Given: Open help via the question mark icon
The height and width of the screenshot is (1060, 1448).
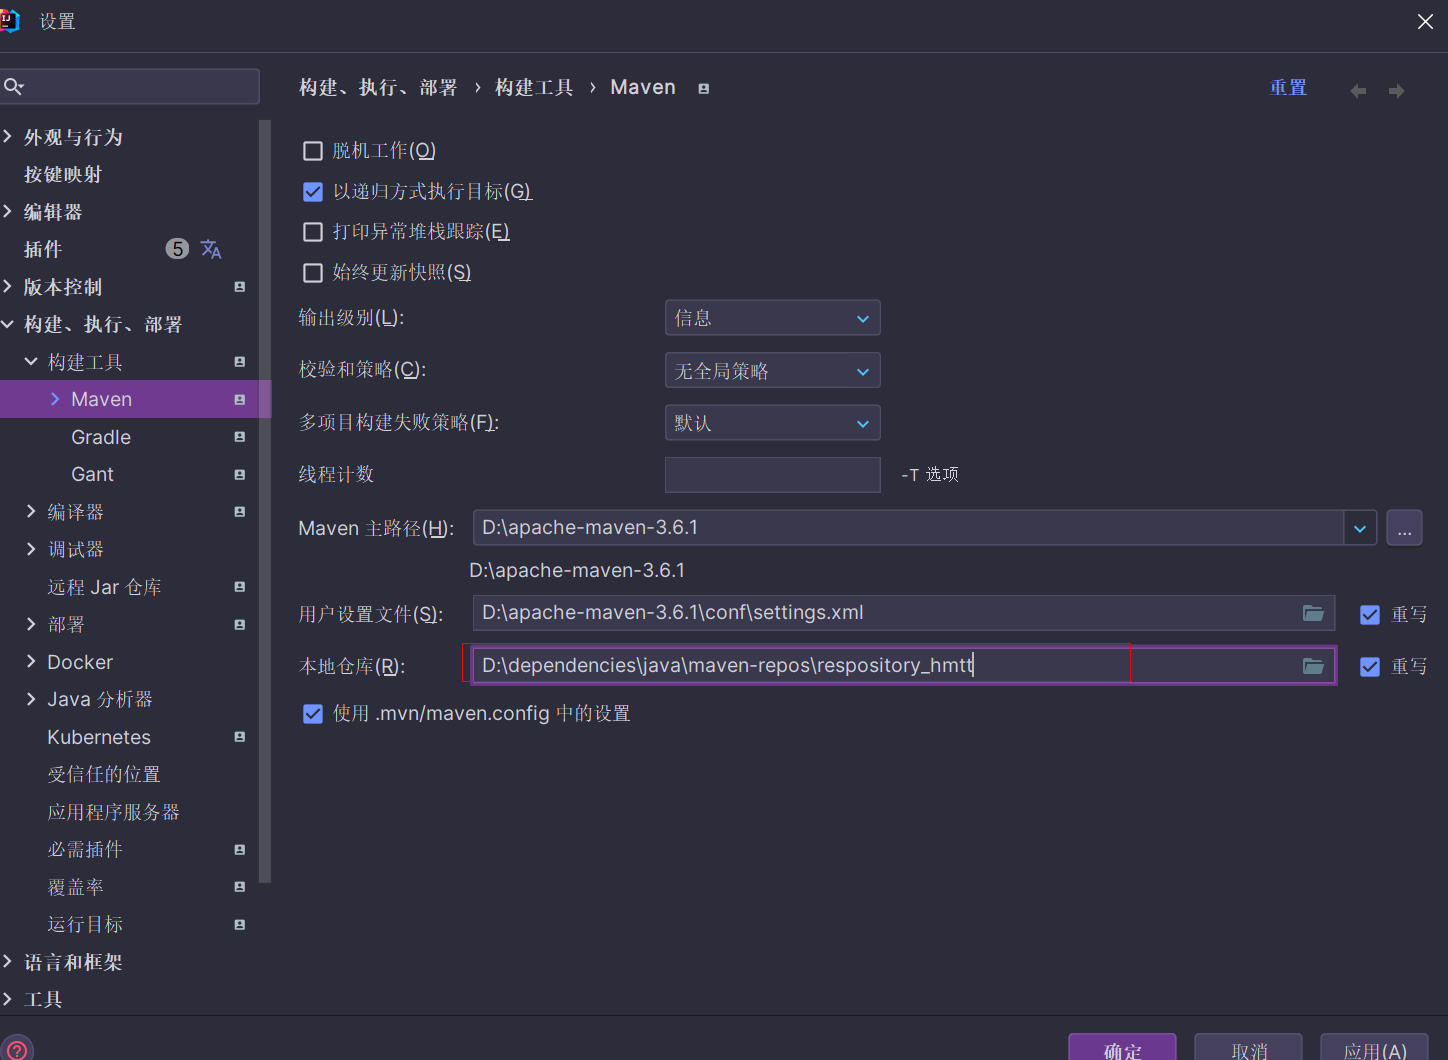Looking at the screenshot, I should coord(17,1051).
